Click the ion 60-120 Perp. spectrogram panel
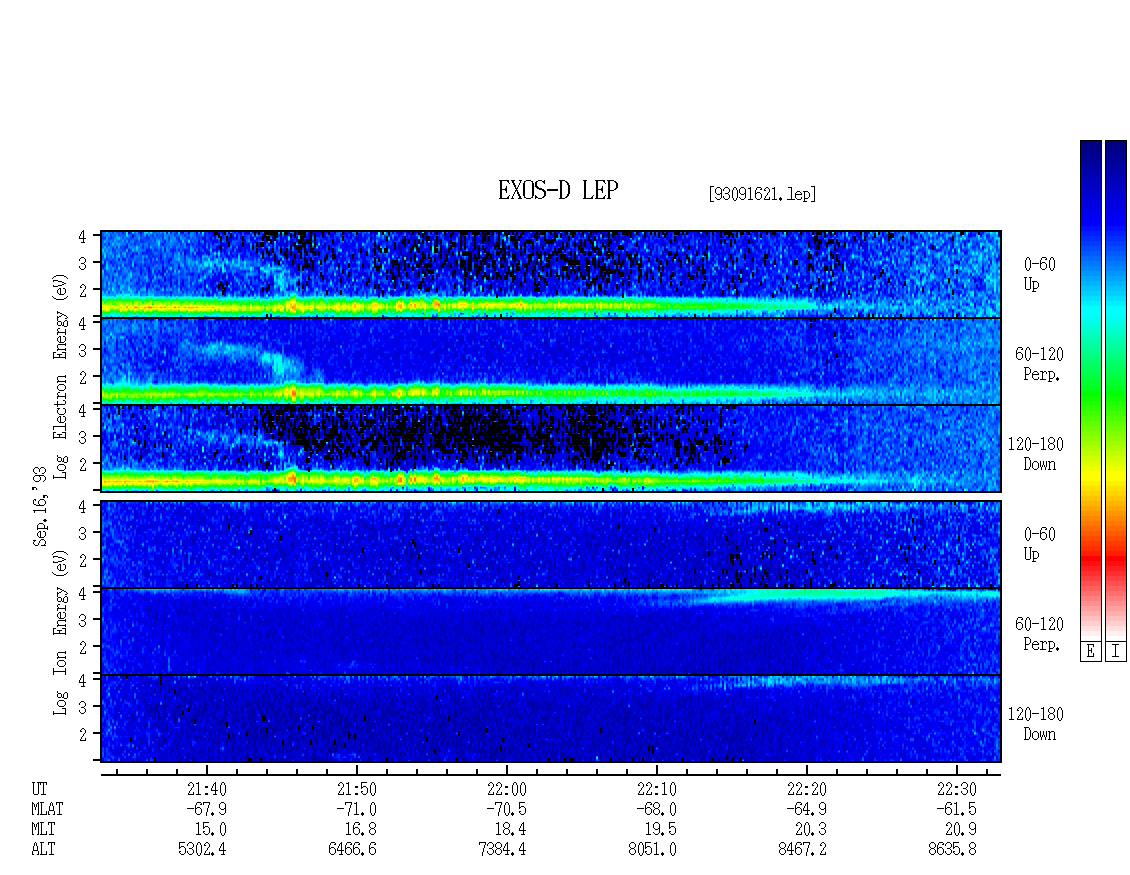The height and width of the screenshot is (875, 1130). click(x=551, y=631)
